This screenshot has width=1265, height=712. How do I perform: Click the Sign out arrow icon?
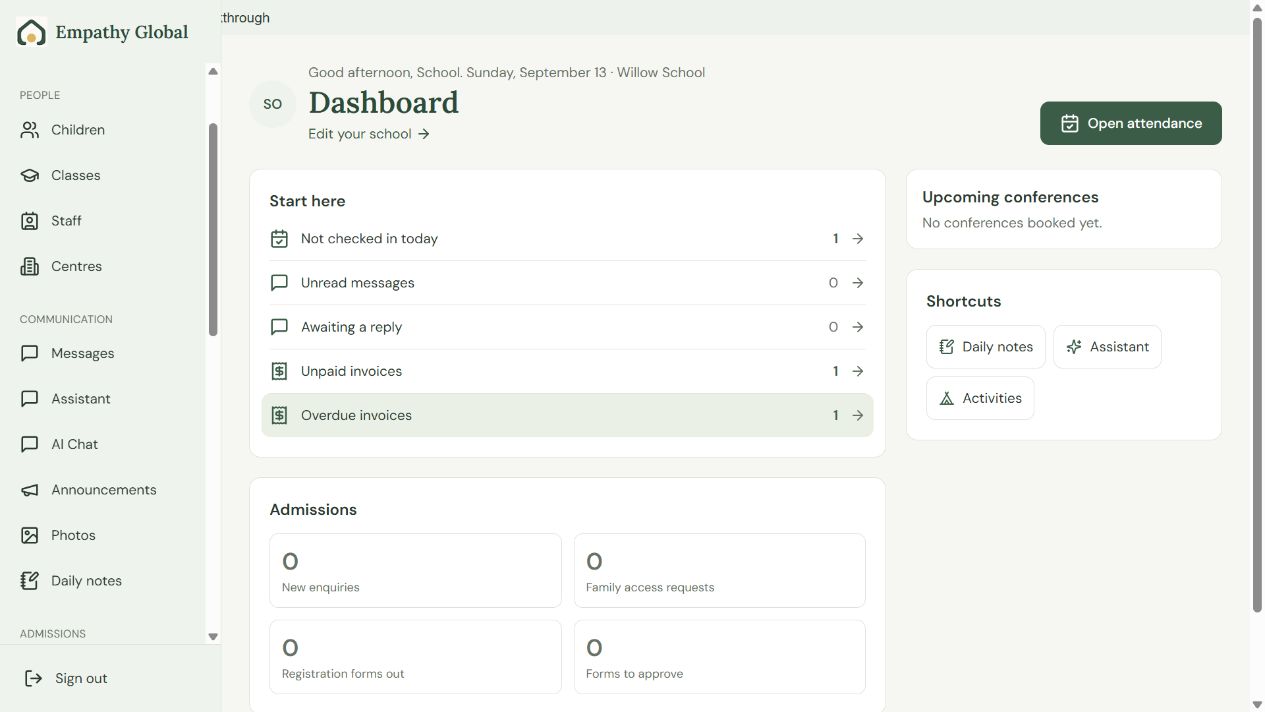pos(34,678)
